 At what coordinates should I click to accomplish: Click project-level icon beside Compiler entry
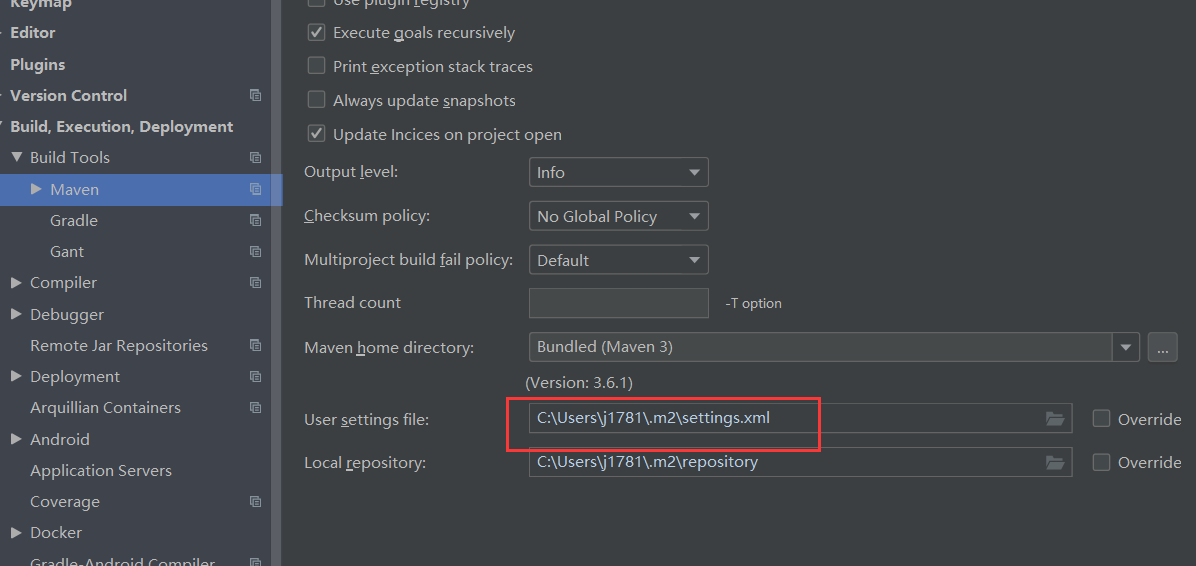pyautogui.click(x=256, y=282)
